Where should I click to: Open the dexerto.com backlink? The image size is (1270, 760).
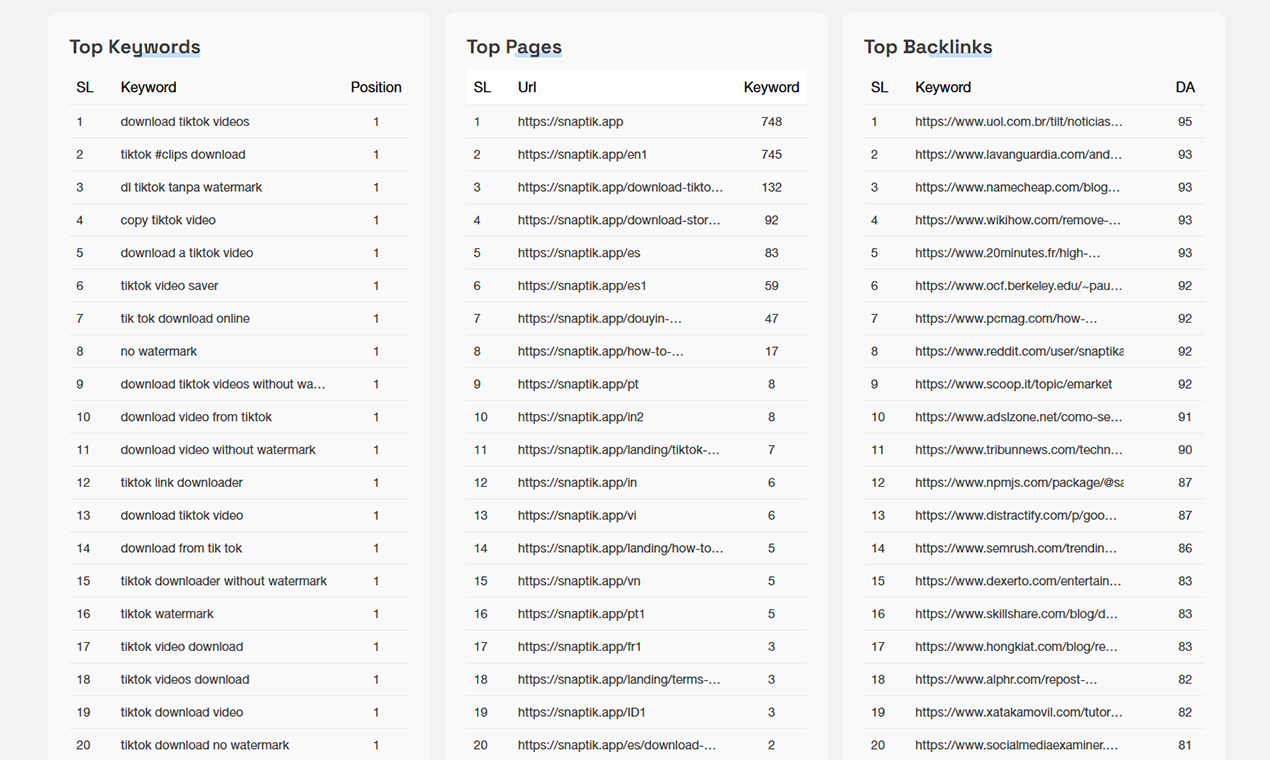coord(1018,581)
